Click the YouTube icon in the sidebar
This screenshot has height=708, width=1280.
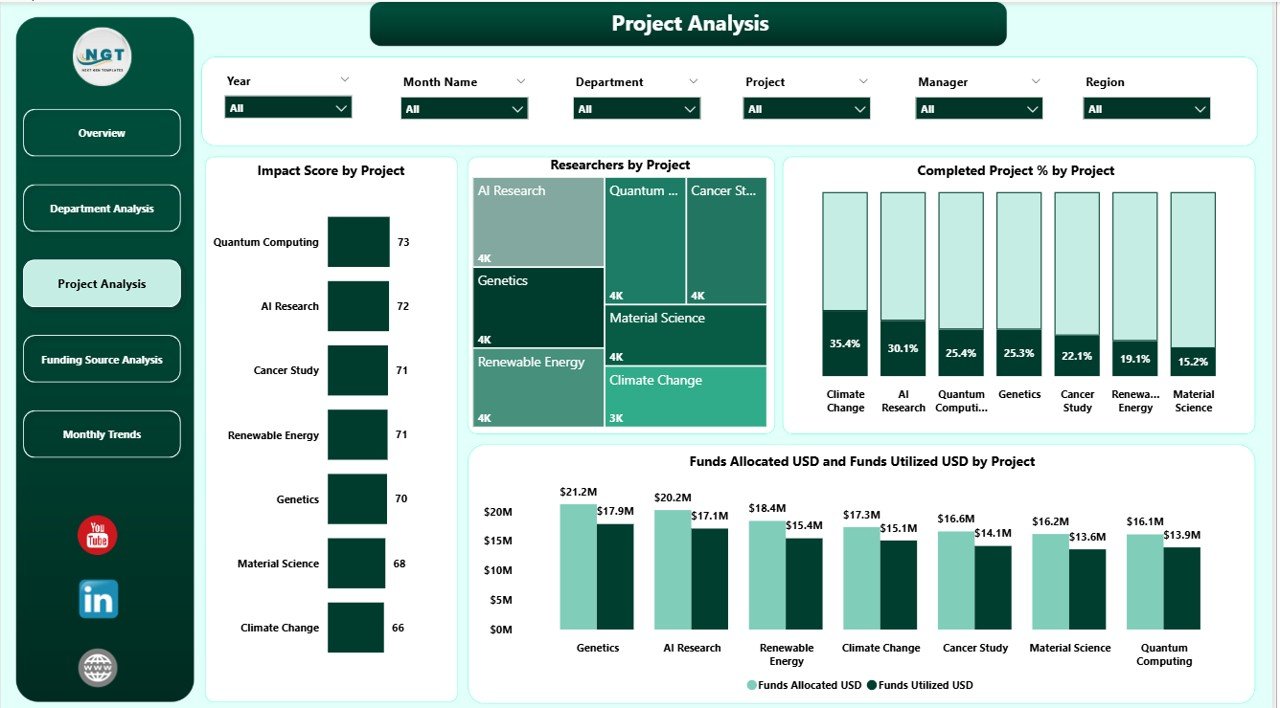pyautogui.click(x=97, y=536)
